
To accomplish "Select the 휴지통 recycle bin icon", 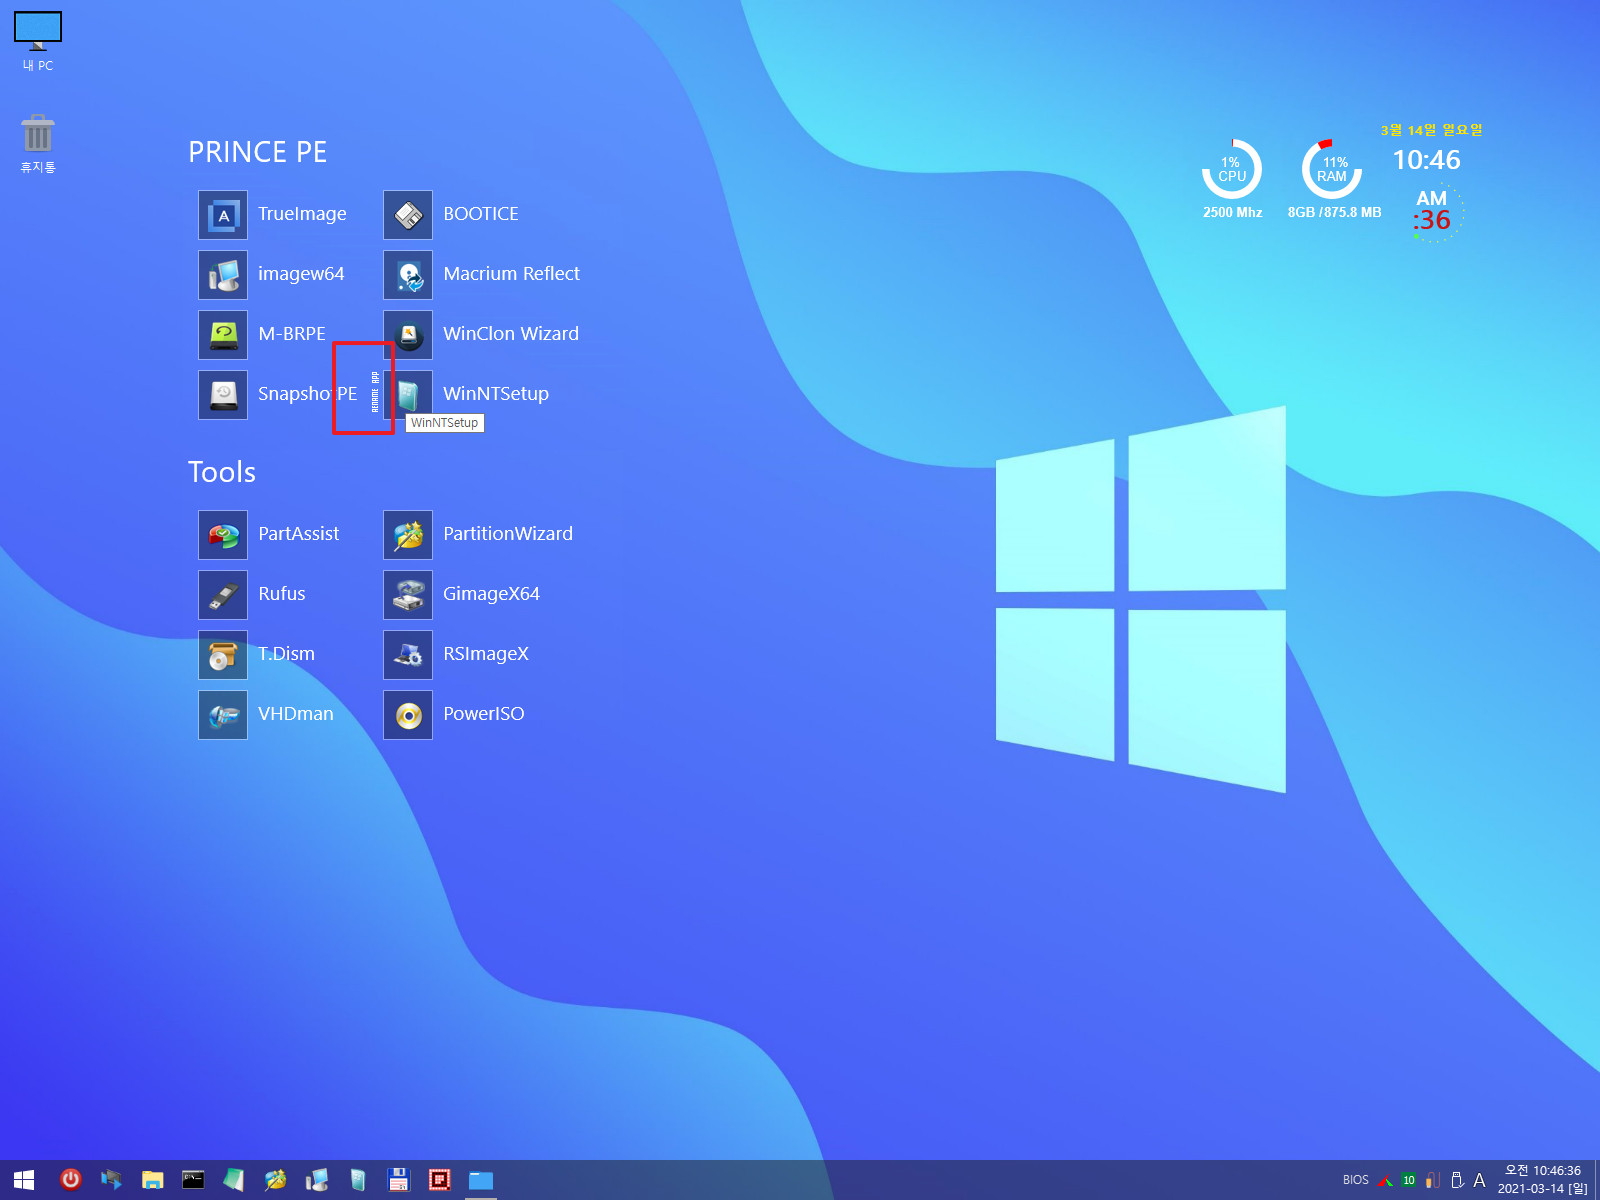I will pos(38,144).
